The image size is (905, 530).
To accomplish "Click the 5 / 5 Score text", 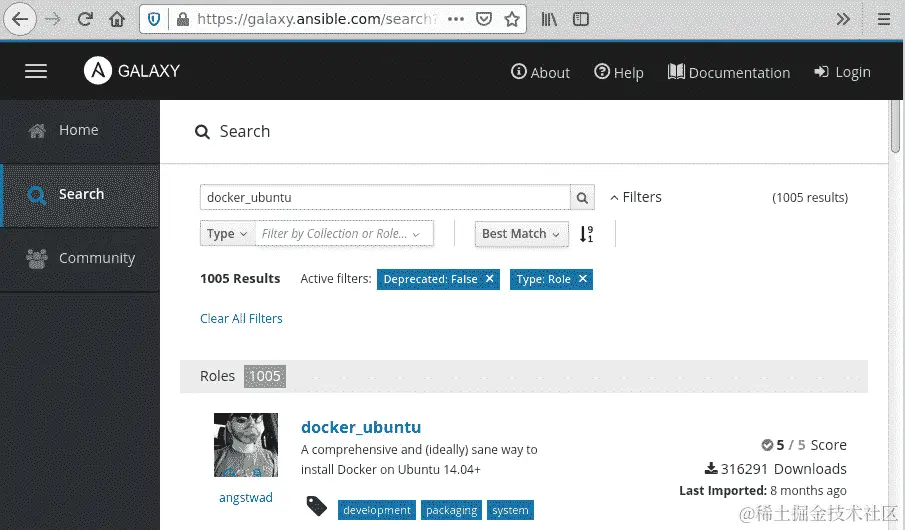I will 804,445.
